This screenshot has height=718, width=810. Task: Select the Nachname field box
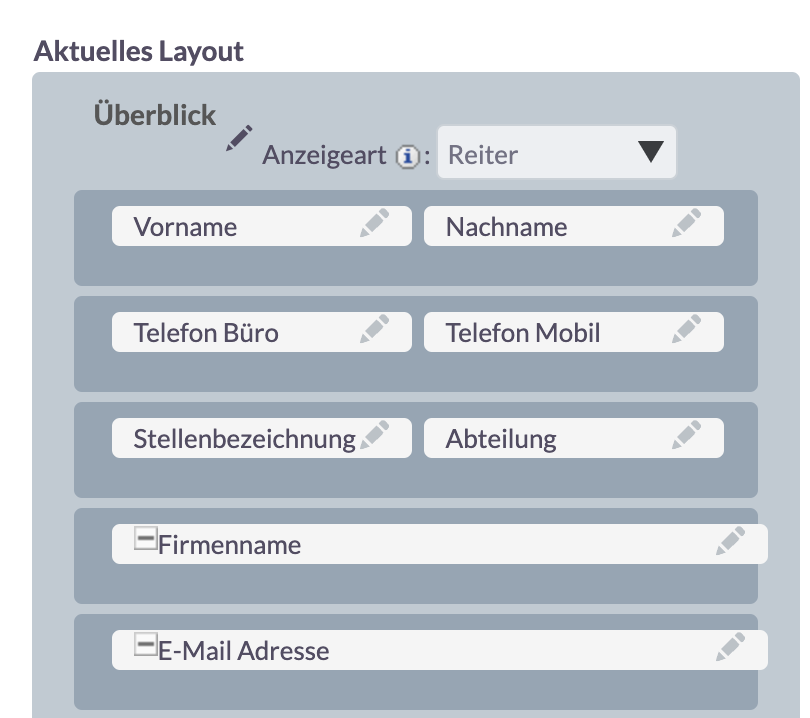coord(574,226)
